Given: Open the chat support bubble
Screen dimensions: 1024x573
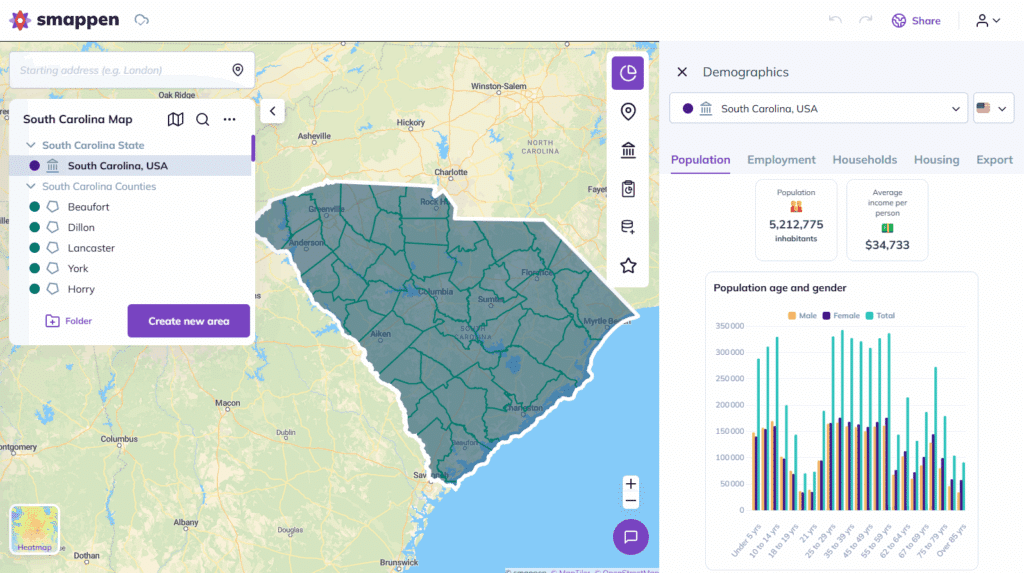Looking at the screenshot, I should (x=630, y=537).
